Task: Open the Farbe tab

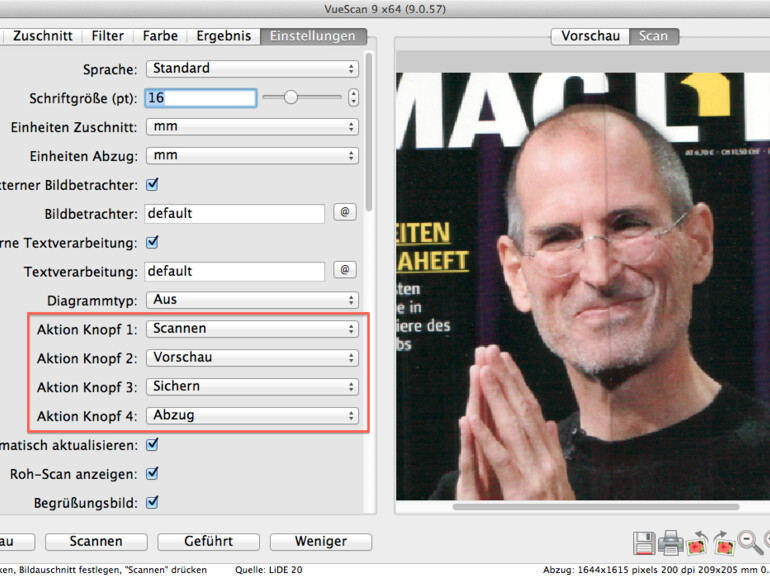Action: point(160,36)
